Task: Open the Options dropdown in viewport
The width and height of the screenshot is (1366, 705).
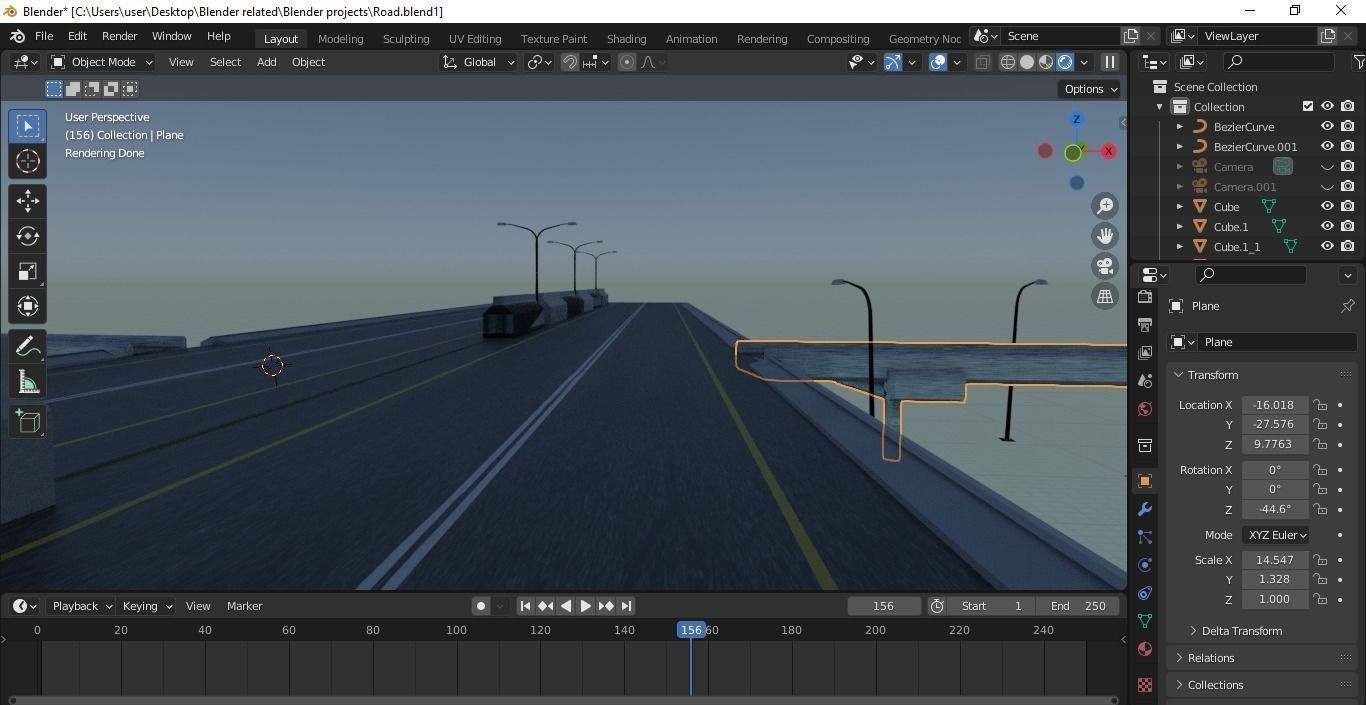Action: [x=1090, y=89]
